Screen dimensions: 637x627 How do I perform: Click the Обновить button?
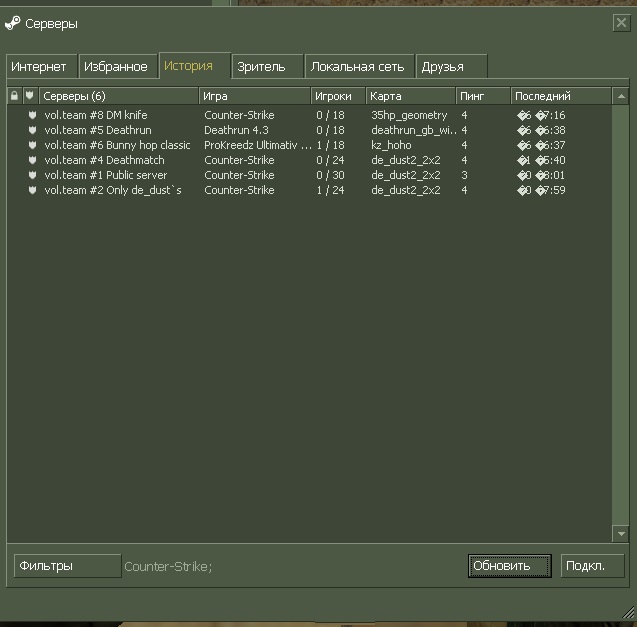(x=509, y=566)
